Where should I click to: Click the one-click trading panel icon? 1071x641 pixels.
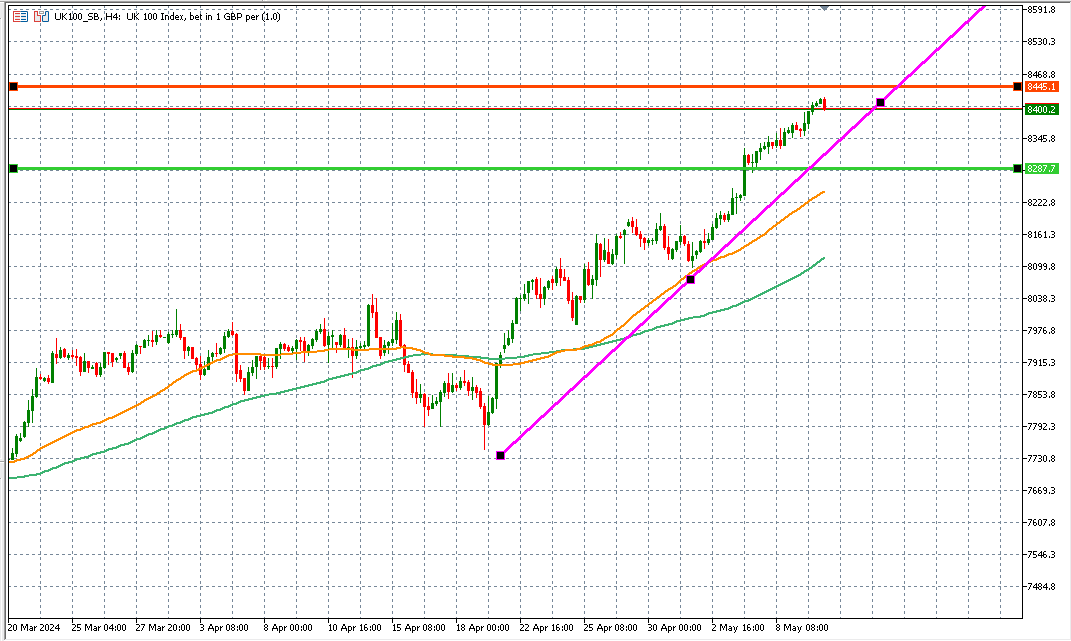41,17
